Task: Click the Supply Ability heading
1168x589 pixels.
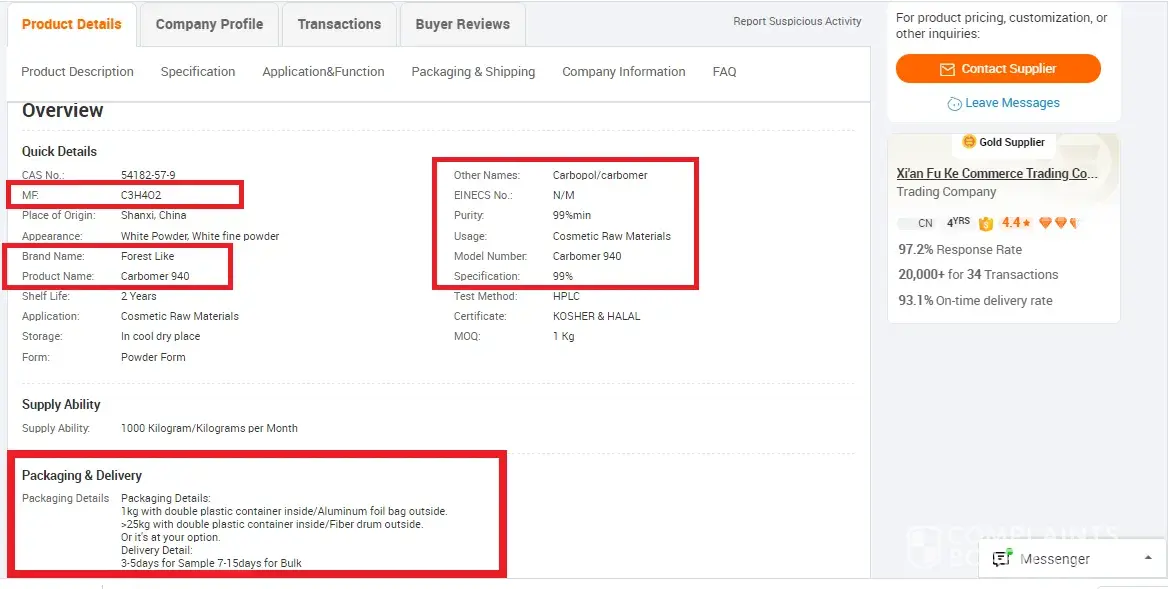Action: [61, 405]
